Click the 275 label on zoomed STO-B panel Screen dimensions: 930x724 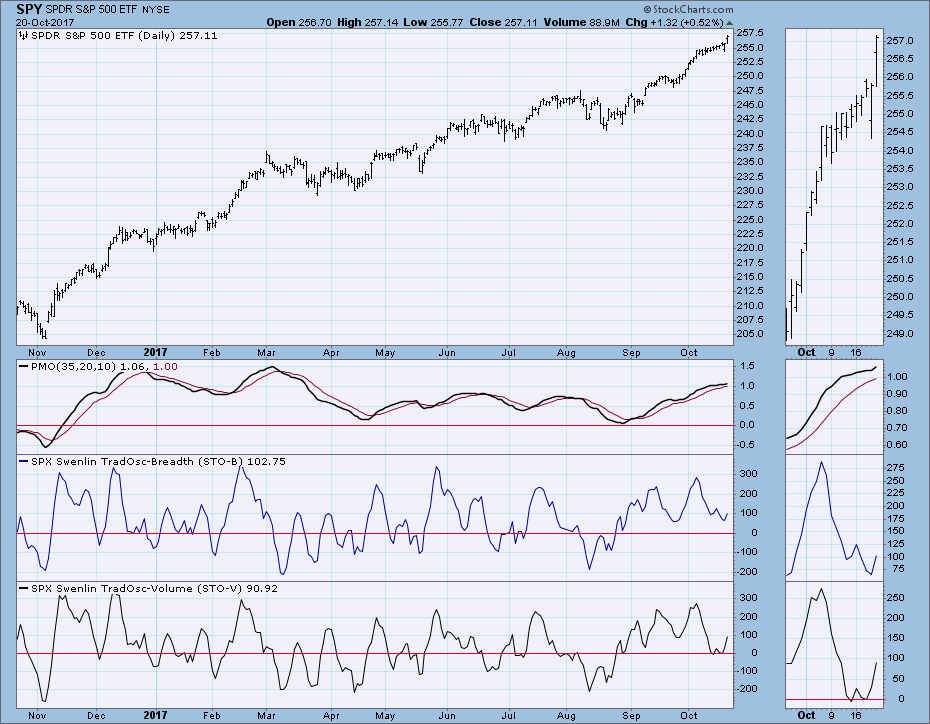click(x=896, y=468)
